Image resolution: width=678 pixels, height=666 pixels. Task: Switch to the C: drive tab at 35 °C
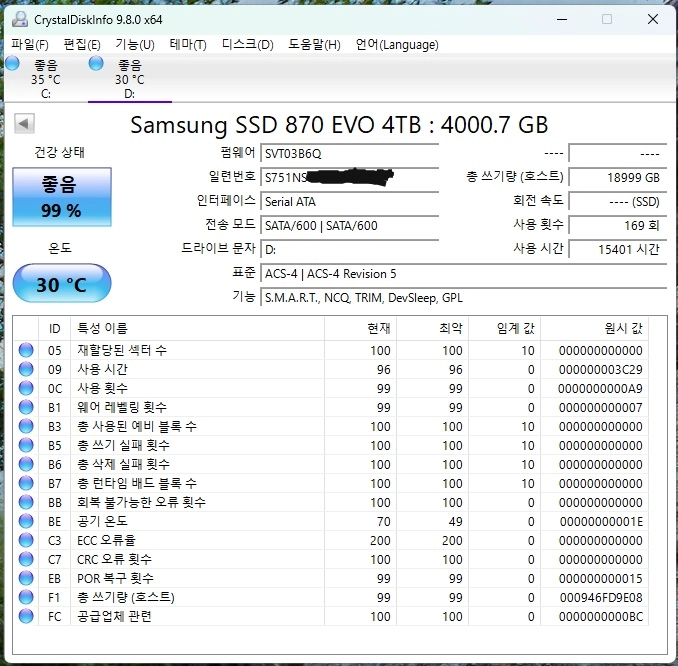tap(45, 79)
